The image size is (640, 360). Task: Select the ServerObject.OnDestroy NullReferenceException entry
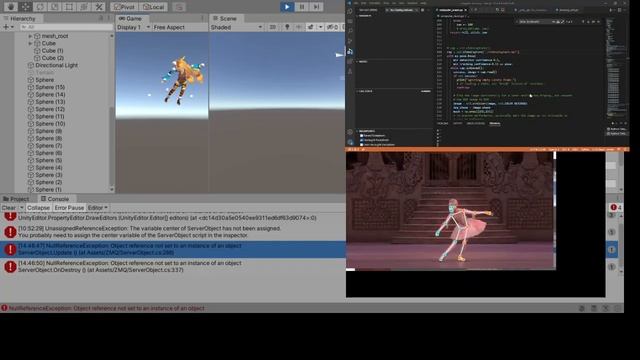173,267
